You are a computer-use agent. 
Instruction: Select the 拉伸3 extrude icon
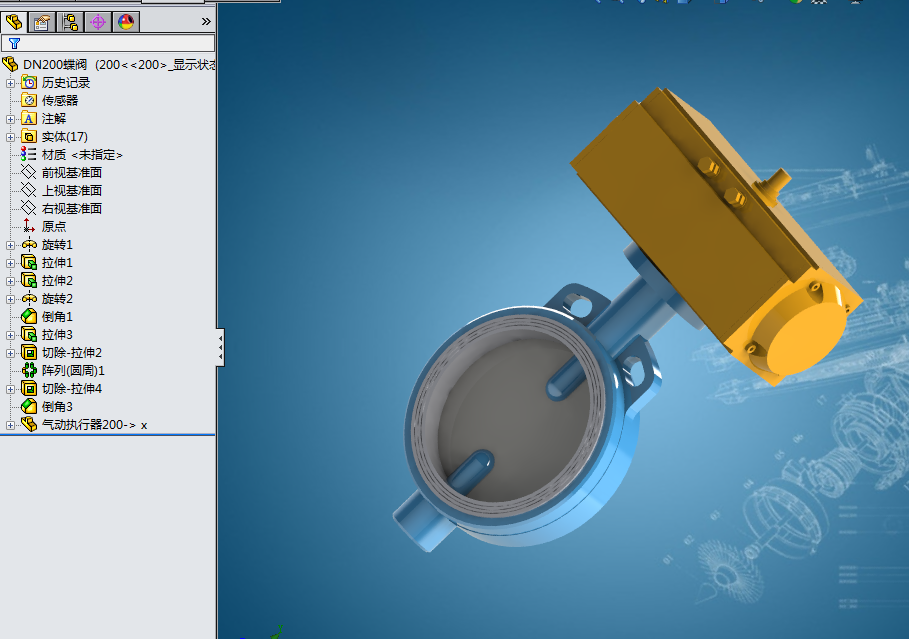point(29,335)
